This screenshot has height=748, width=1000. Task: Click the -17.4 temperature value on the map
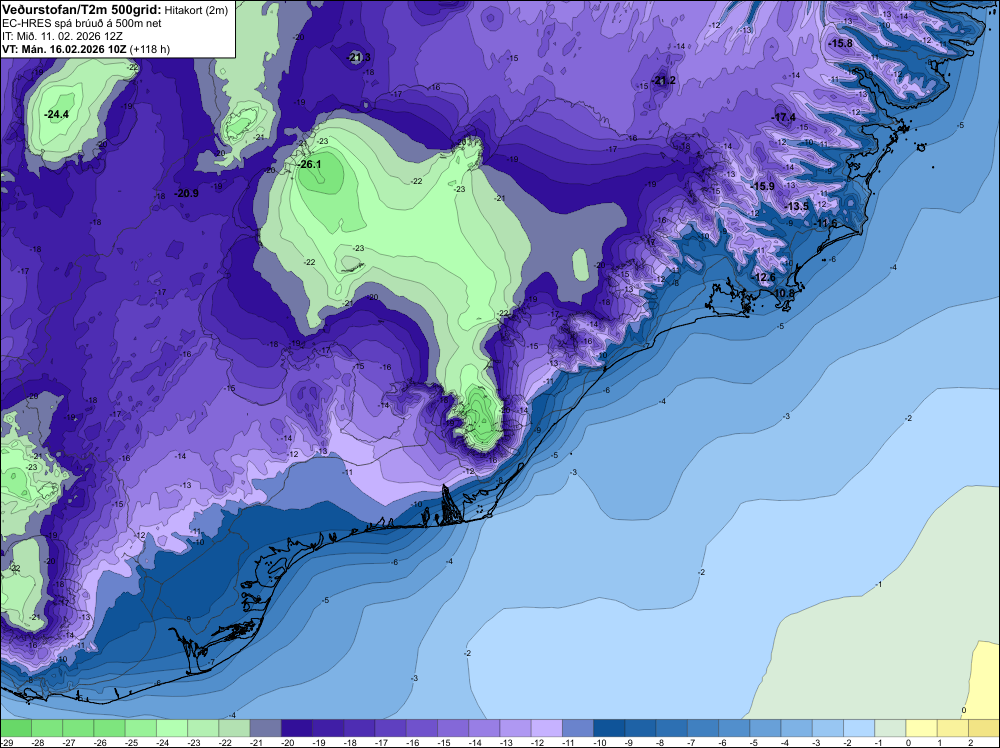[784, 117]
